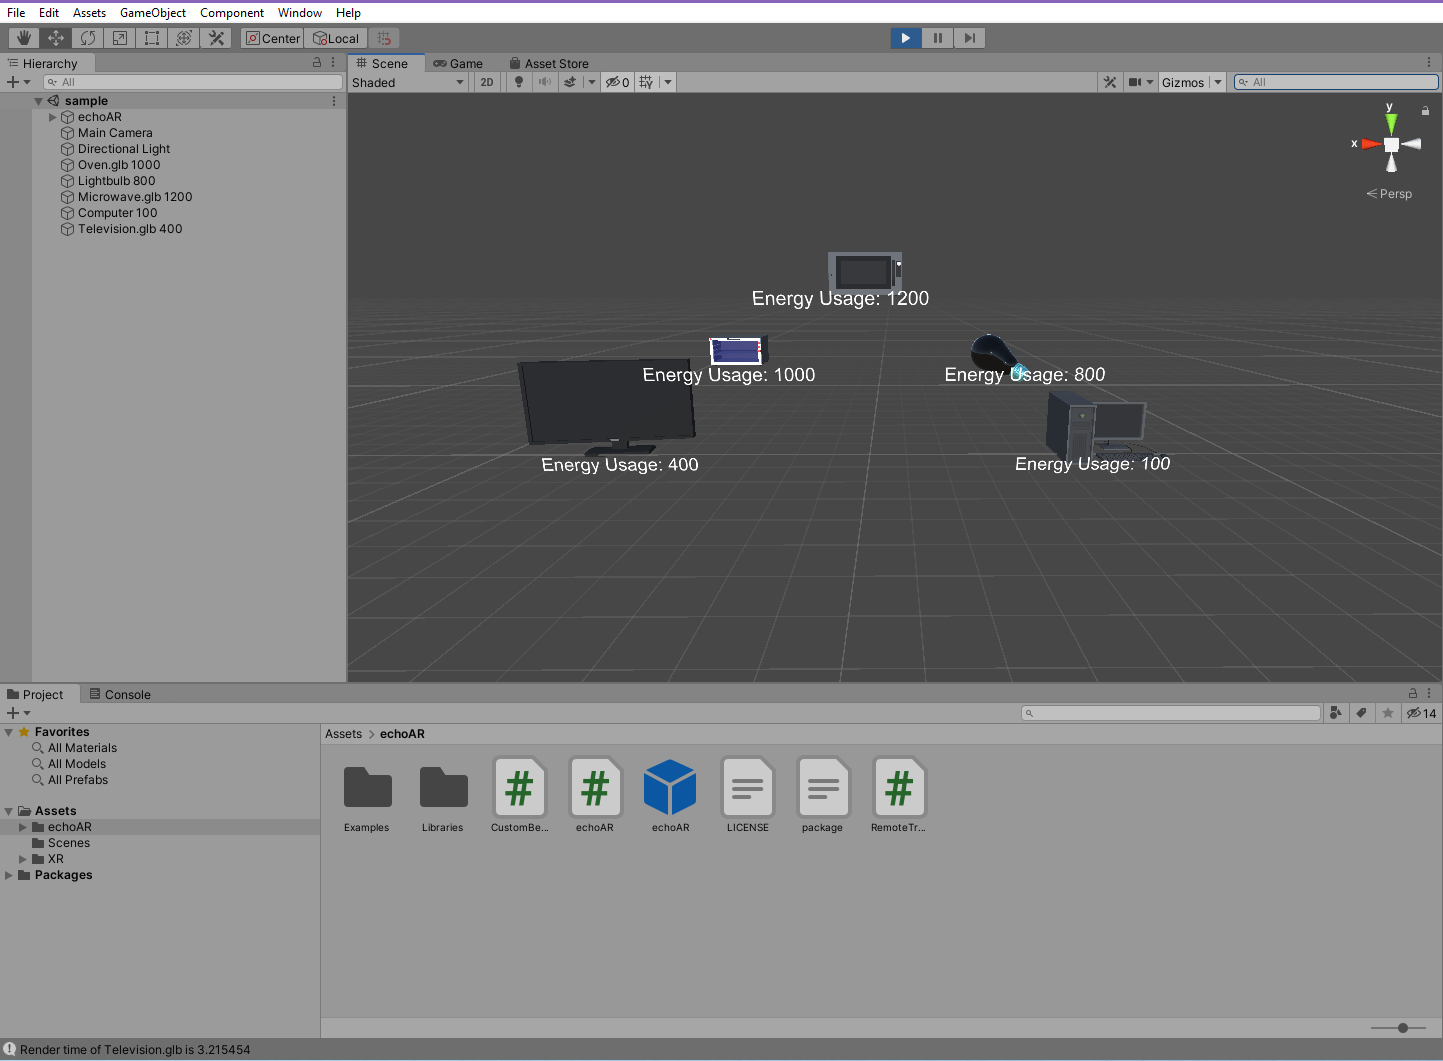Select Main Camera in Hierarchy
The width and height of the screenshot is (1443, 1061).
(115, 133)
